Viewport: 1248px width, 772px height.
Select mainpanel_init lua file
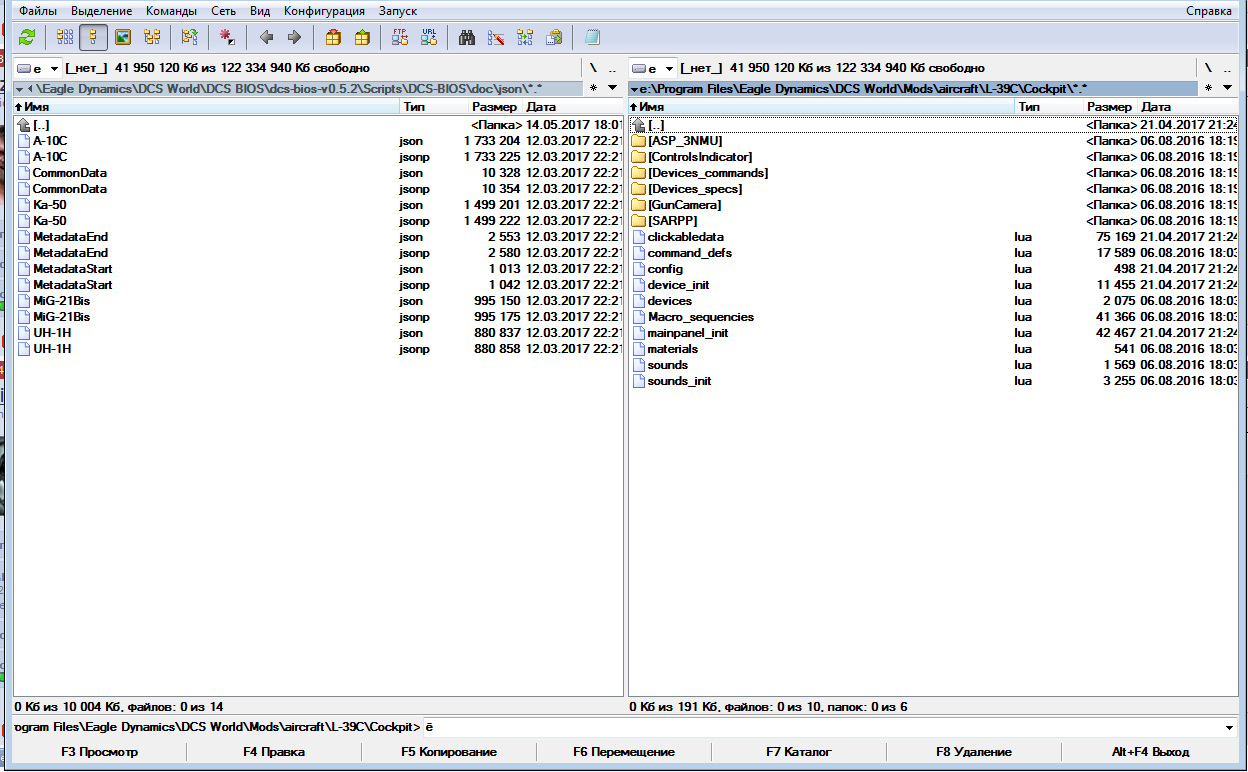coord(934,333)
